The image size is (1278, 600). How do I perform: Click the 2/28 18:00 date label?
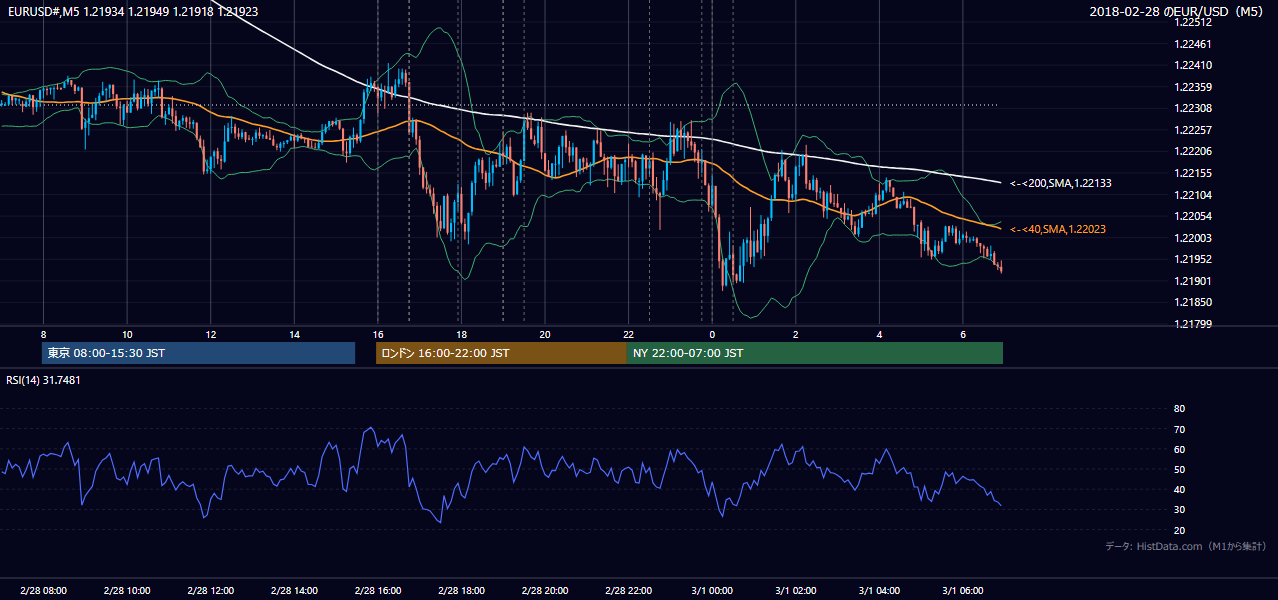pyautogui.click(x=461, y=591)
